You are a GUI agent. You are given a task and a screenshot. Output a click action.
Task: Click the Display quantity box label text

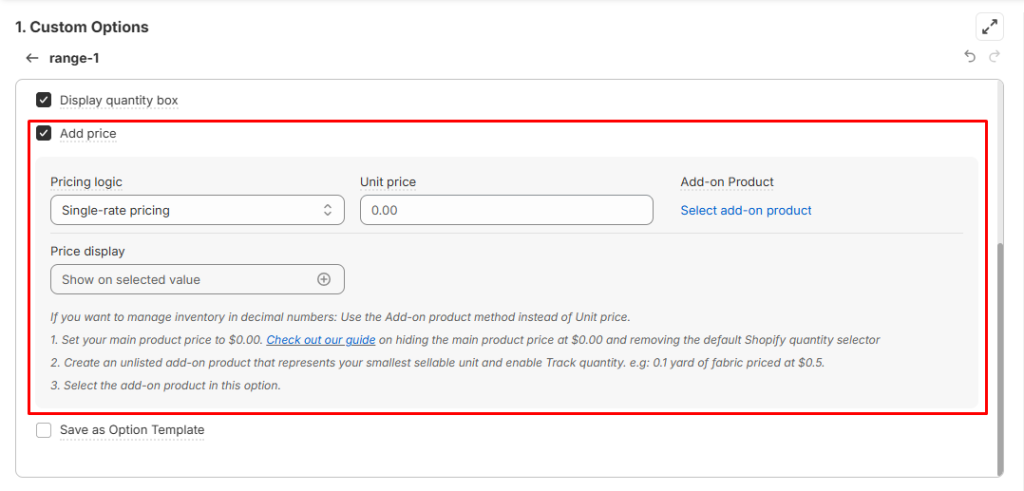[x=119, y=100]
